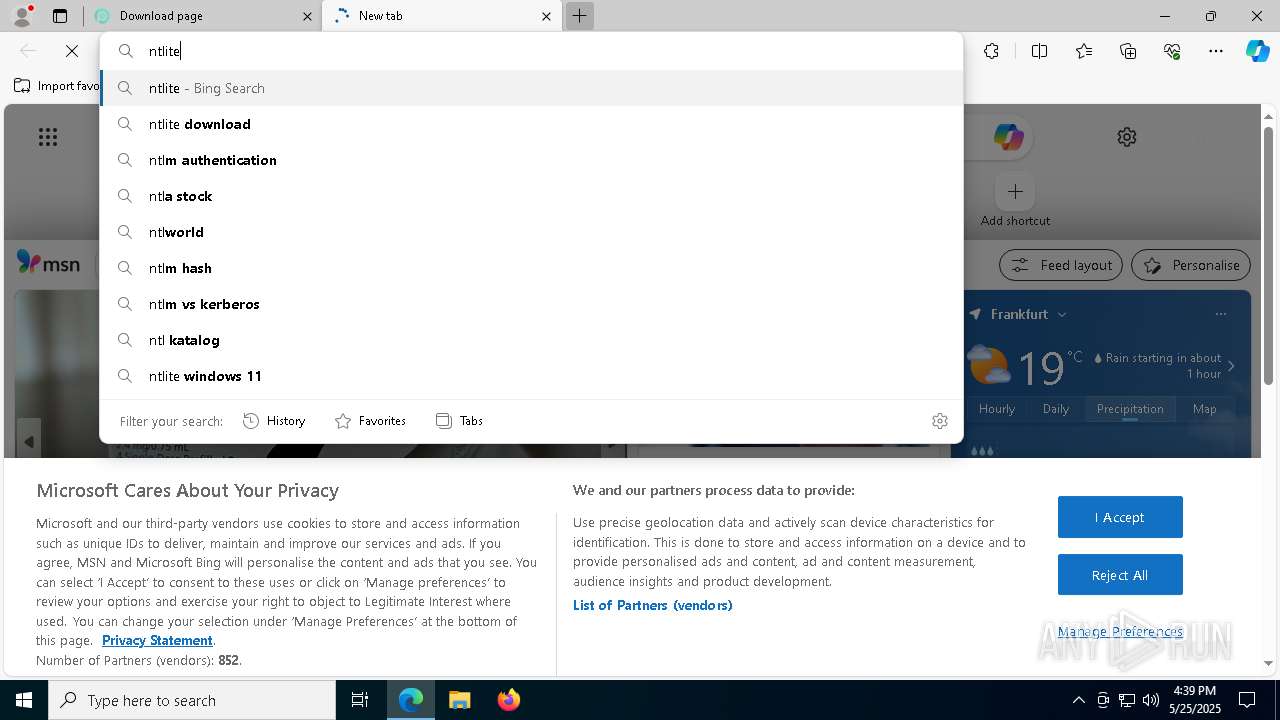Open the tab actions menu icon
The width and height of the screenshot is (1280, 720).
60,16
